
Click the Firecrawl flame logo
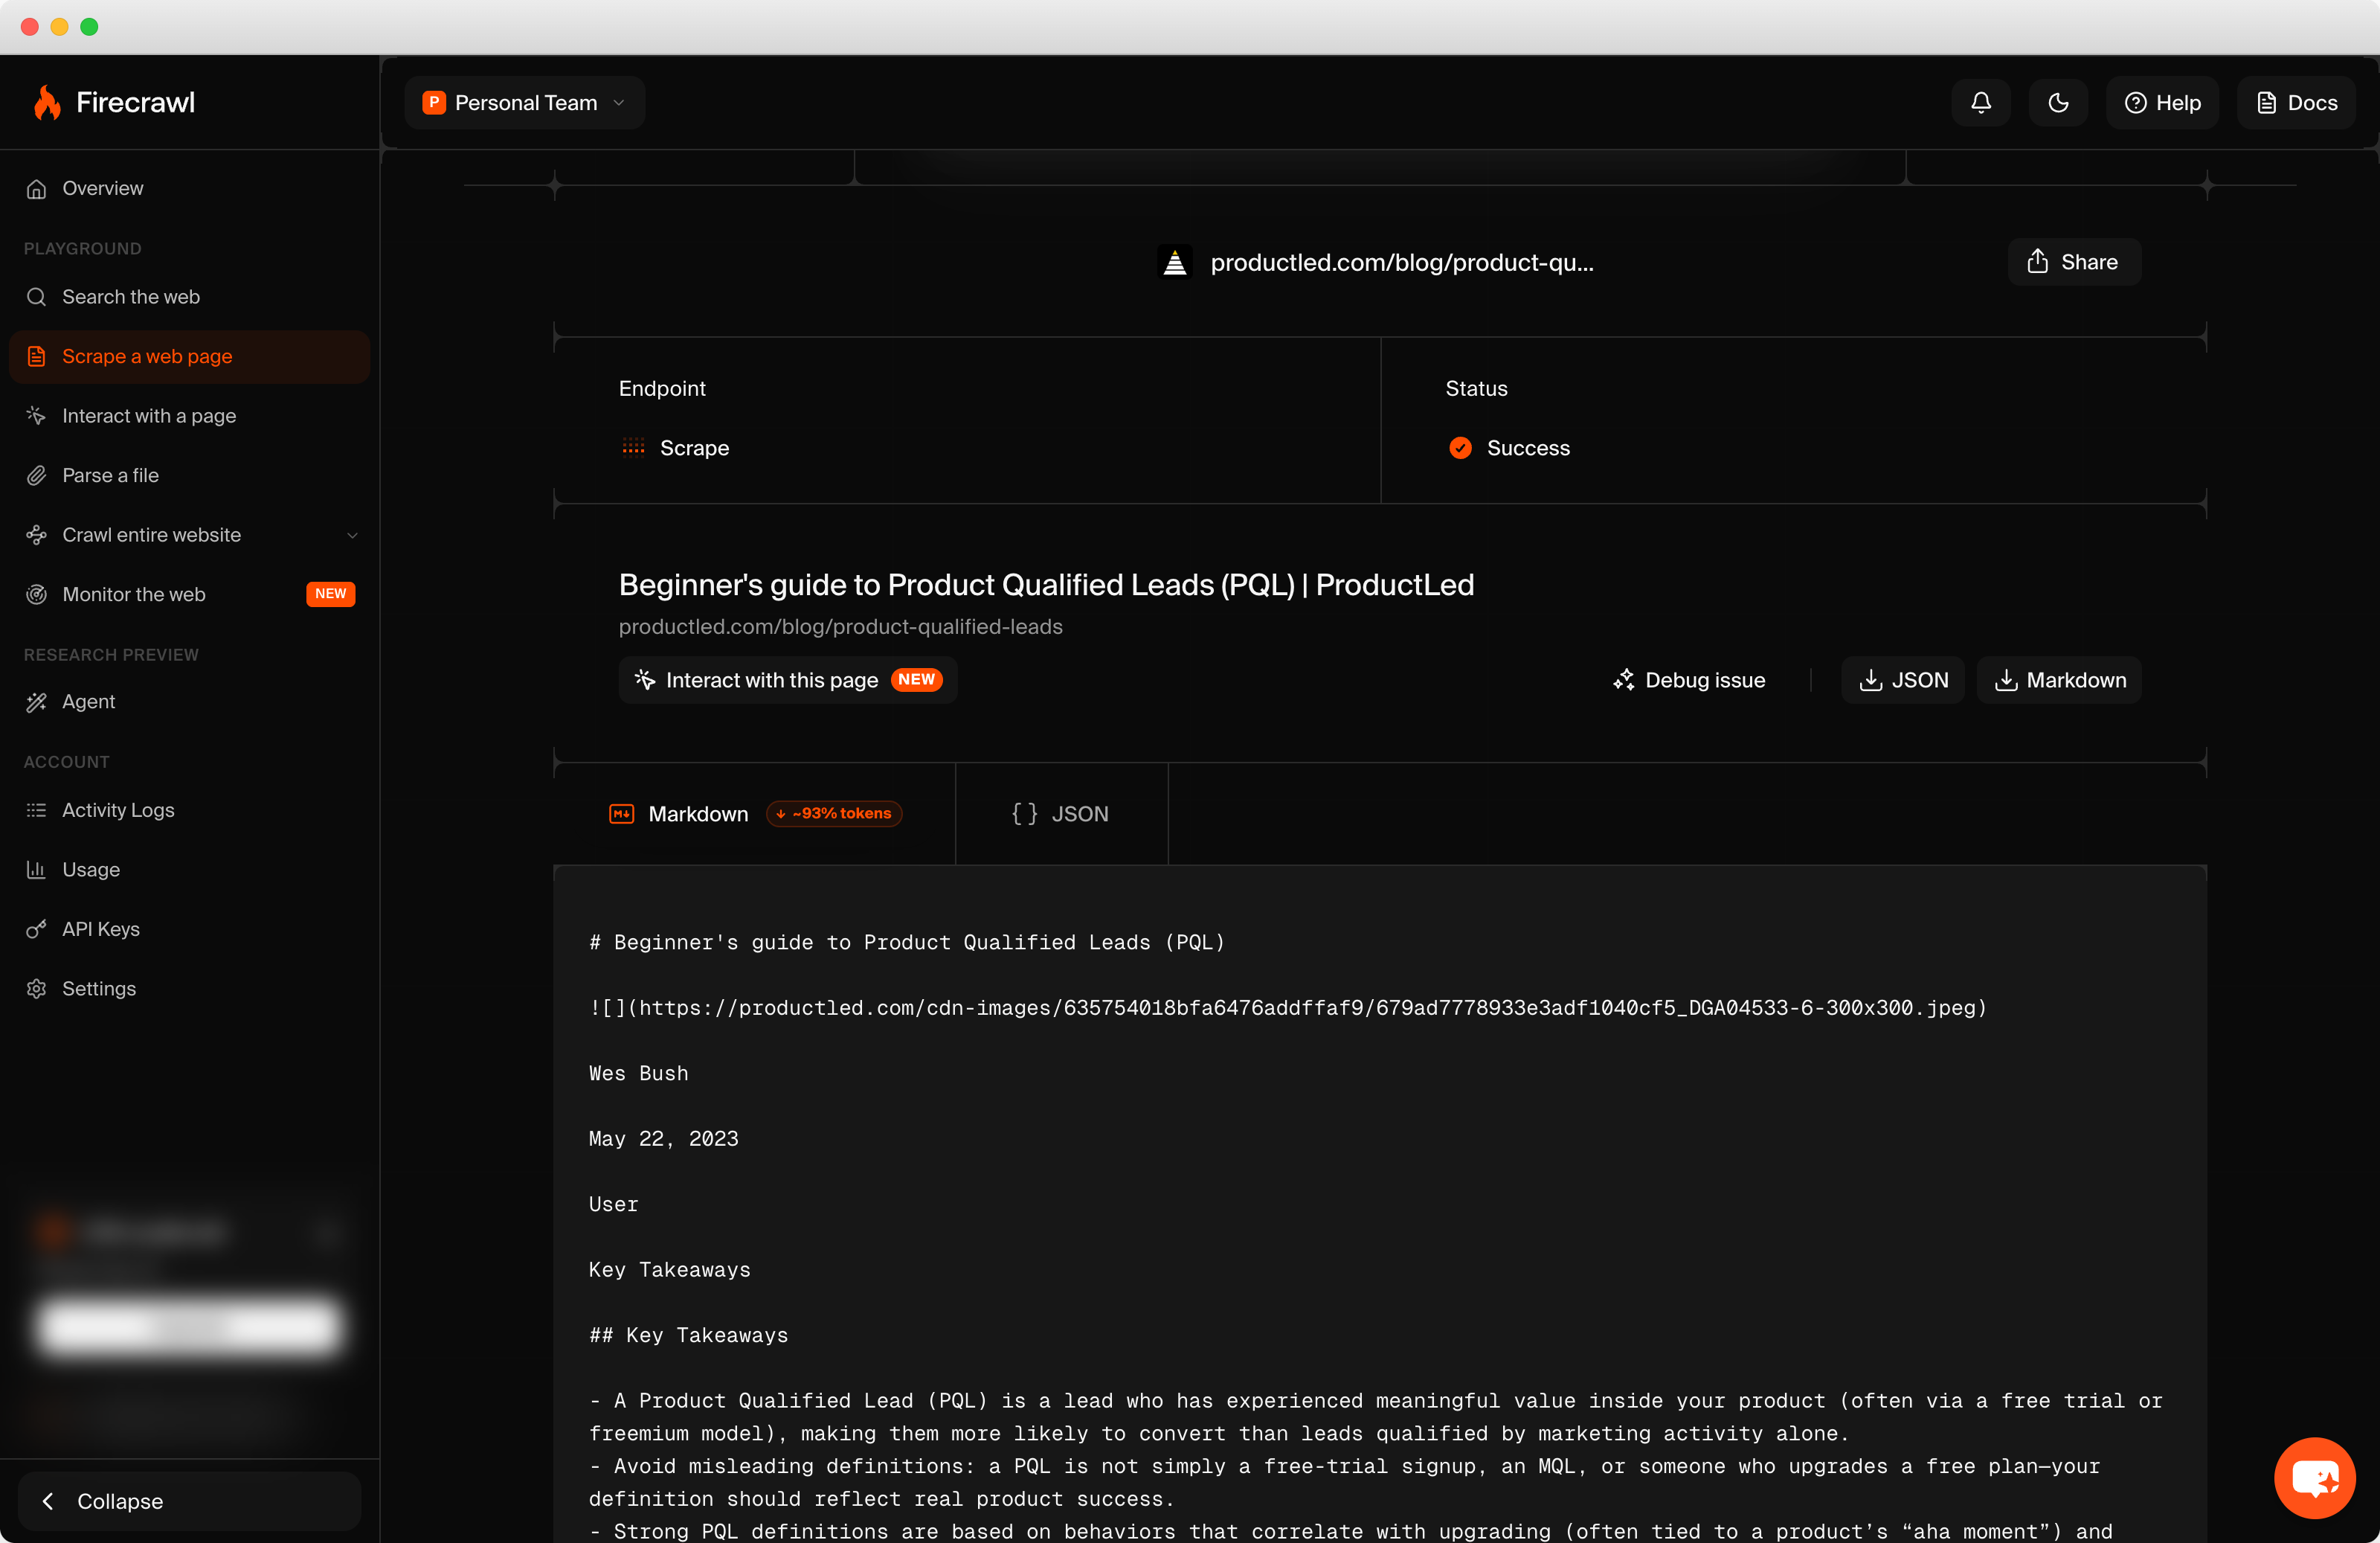point(47,102)
